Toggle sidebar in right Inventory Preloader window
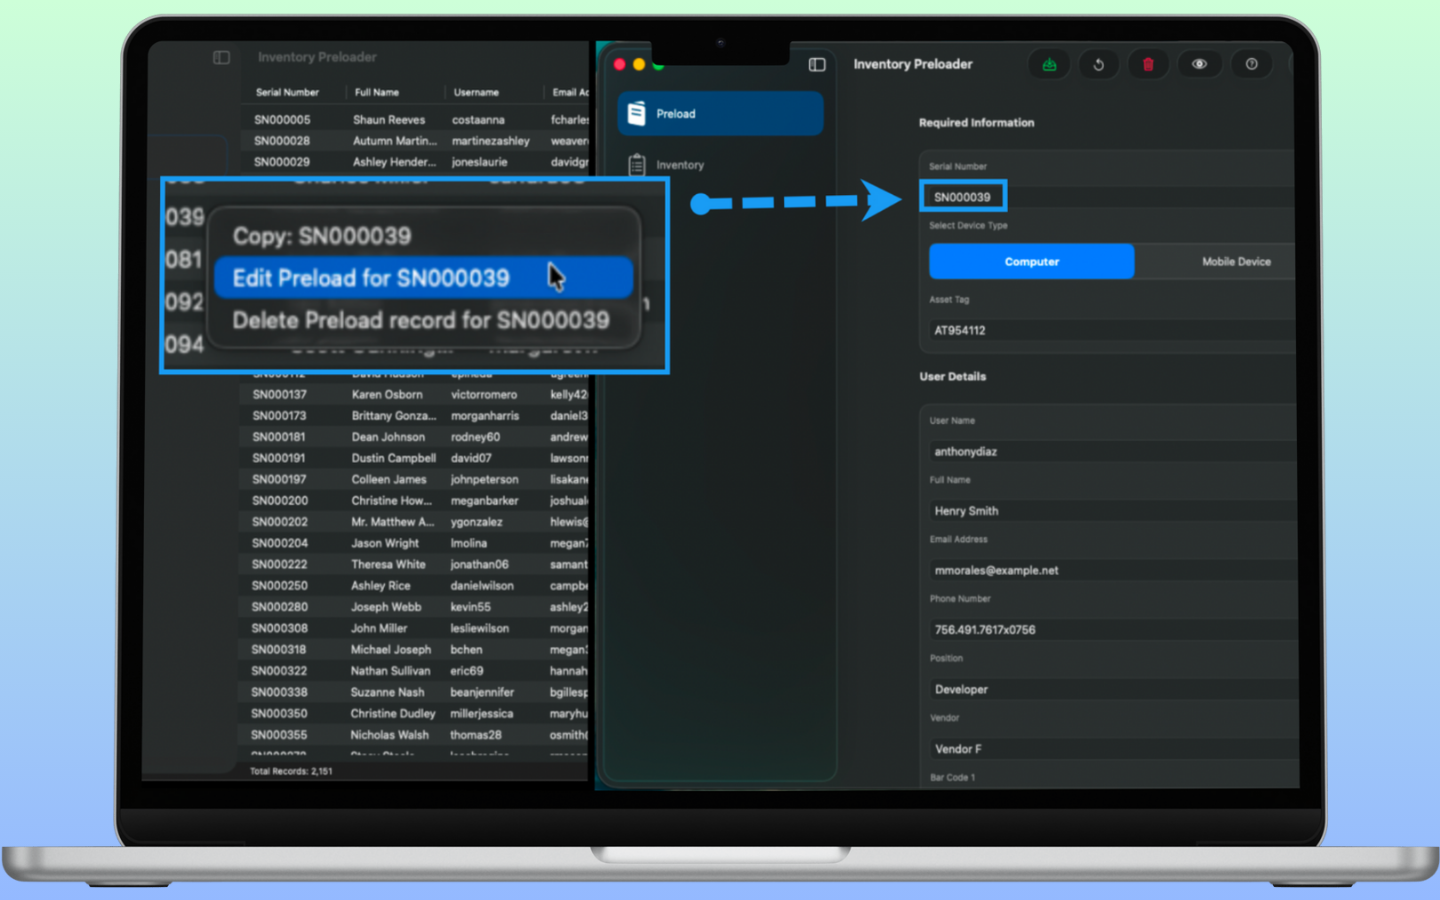The image size is (1440, 900). click(x=817, y=65)
